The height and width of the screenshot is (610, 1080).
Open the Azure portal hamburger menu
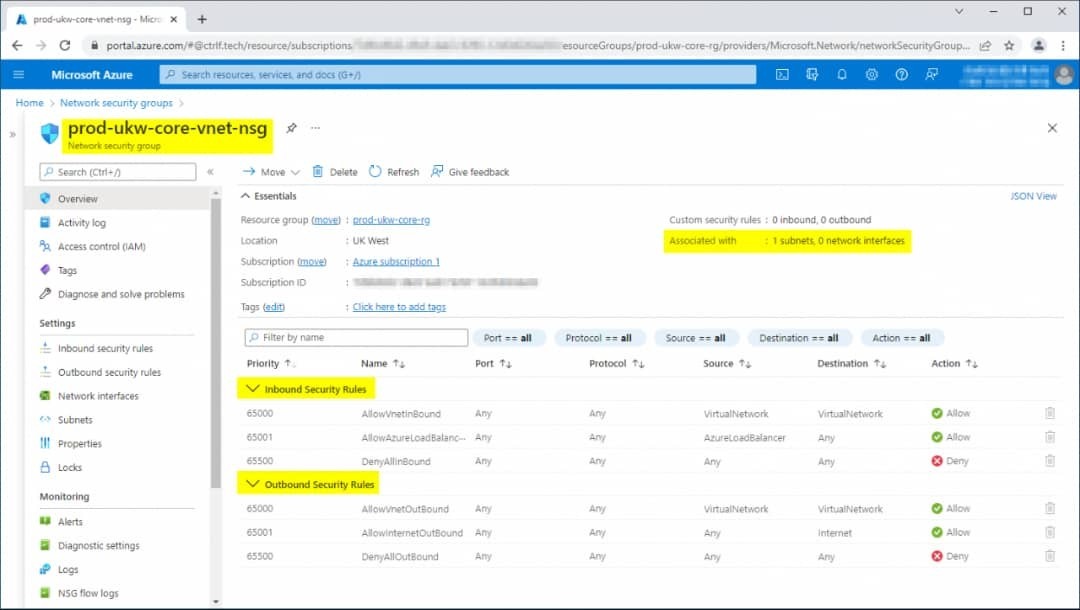point(19,74)
